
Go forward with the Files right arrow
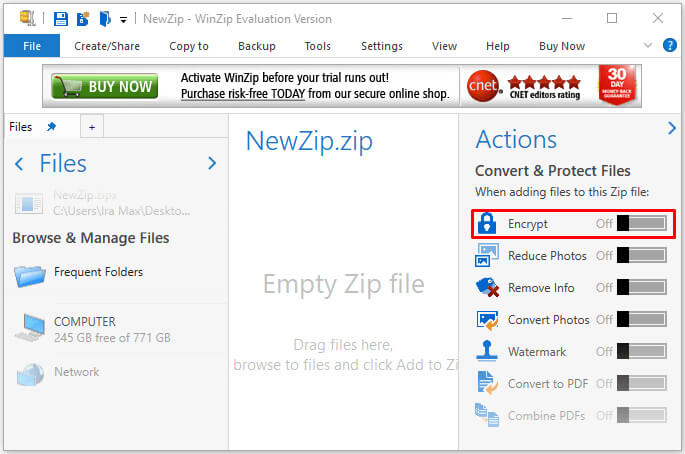coord(212,163)
